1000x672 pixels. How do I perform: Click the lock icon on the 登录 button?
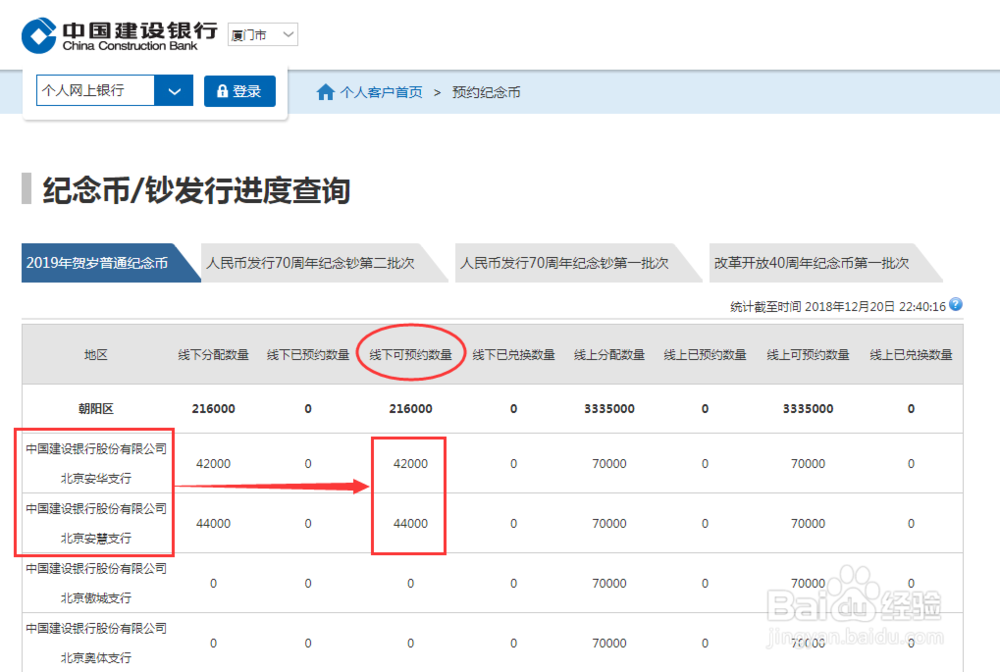click(x=221, y=90)
